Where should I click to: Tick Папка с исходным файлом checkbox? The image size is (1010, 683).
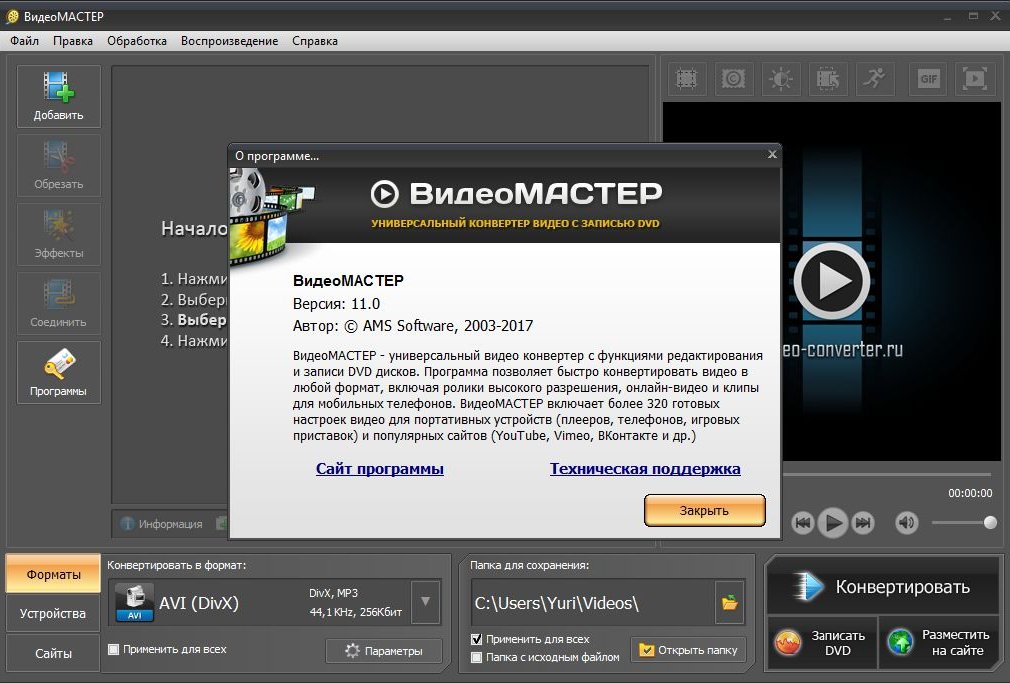[476, 657]
